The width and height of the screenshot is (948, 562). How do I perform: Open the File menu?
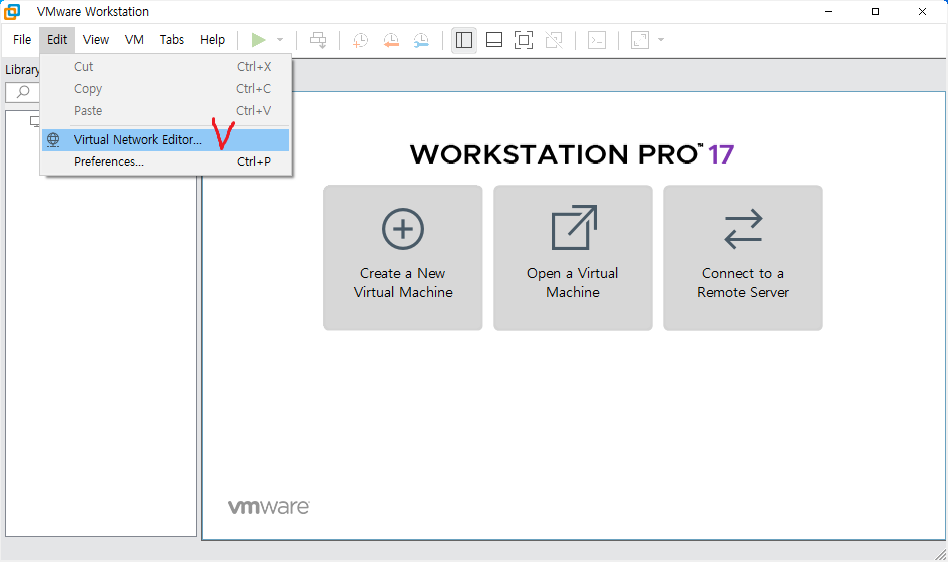coord(22,40)
